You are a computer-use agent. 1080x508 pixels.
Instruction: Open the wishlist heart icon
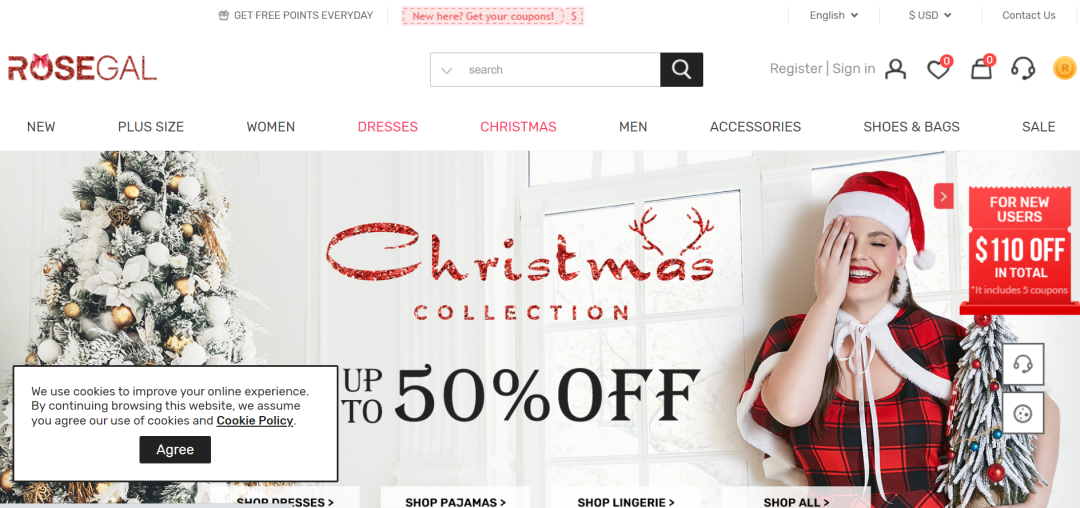938,69
